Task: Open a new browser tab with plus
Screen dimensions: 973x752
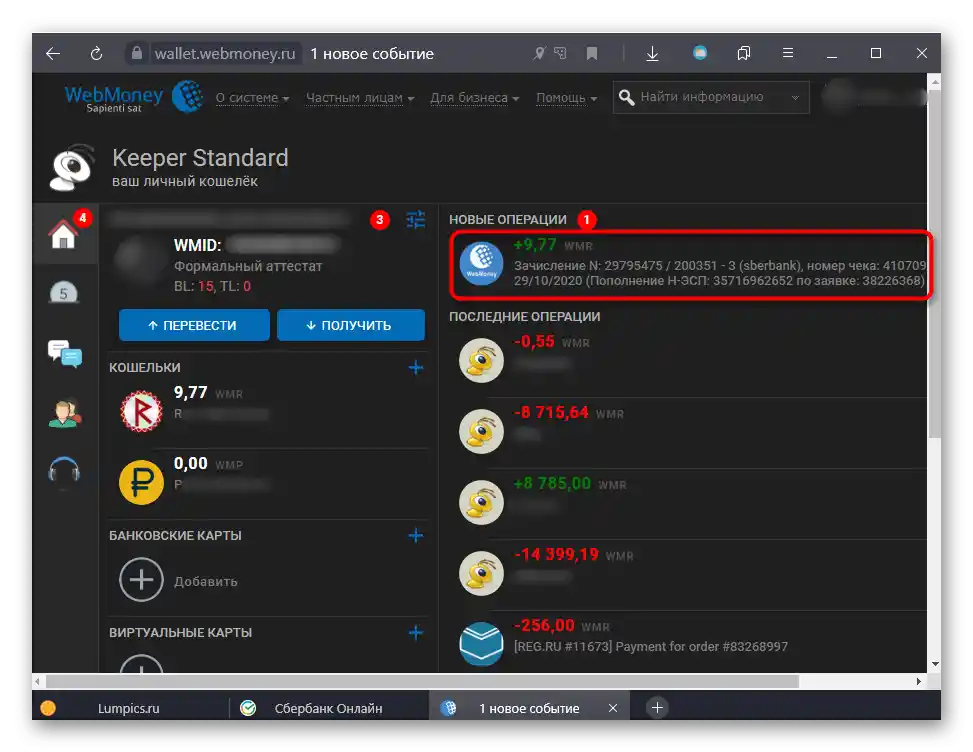Action: click(x=657, y=707)
